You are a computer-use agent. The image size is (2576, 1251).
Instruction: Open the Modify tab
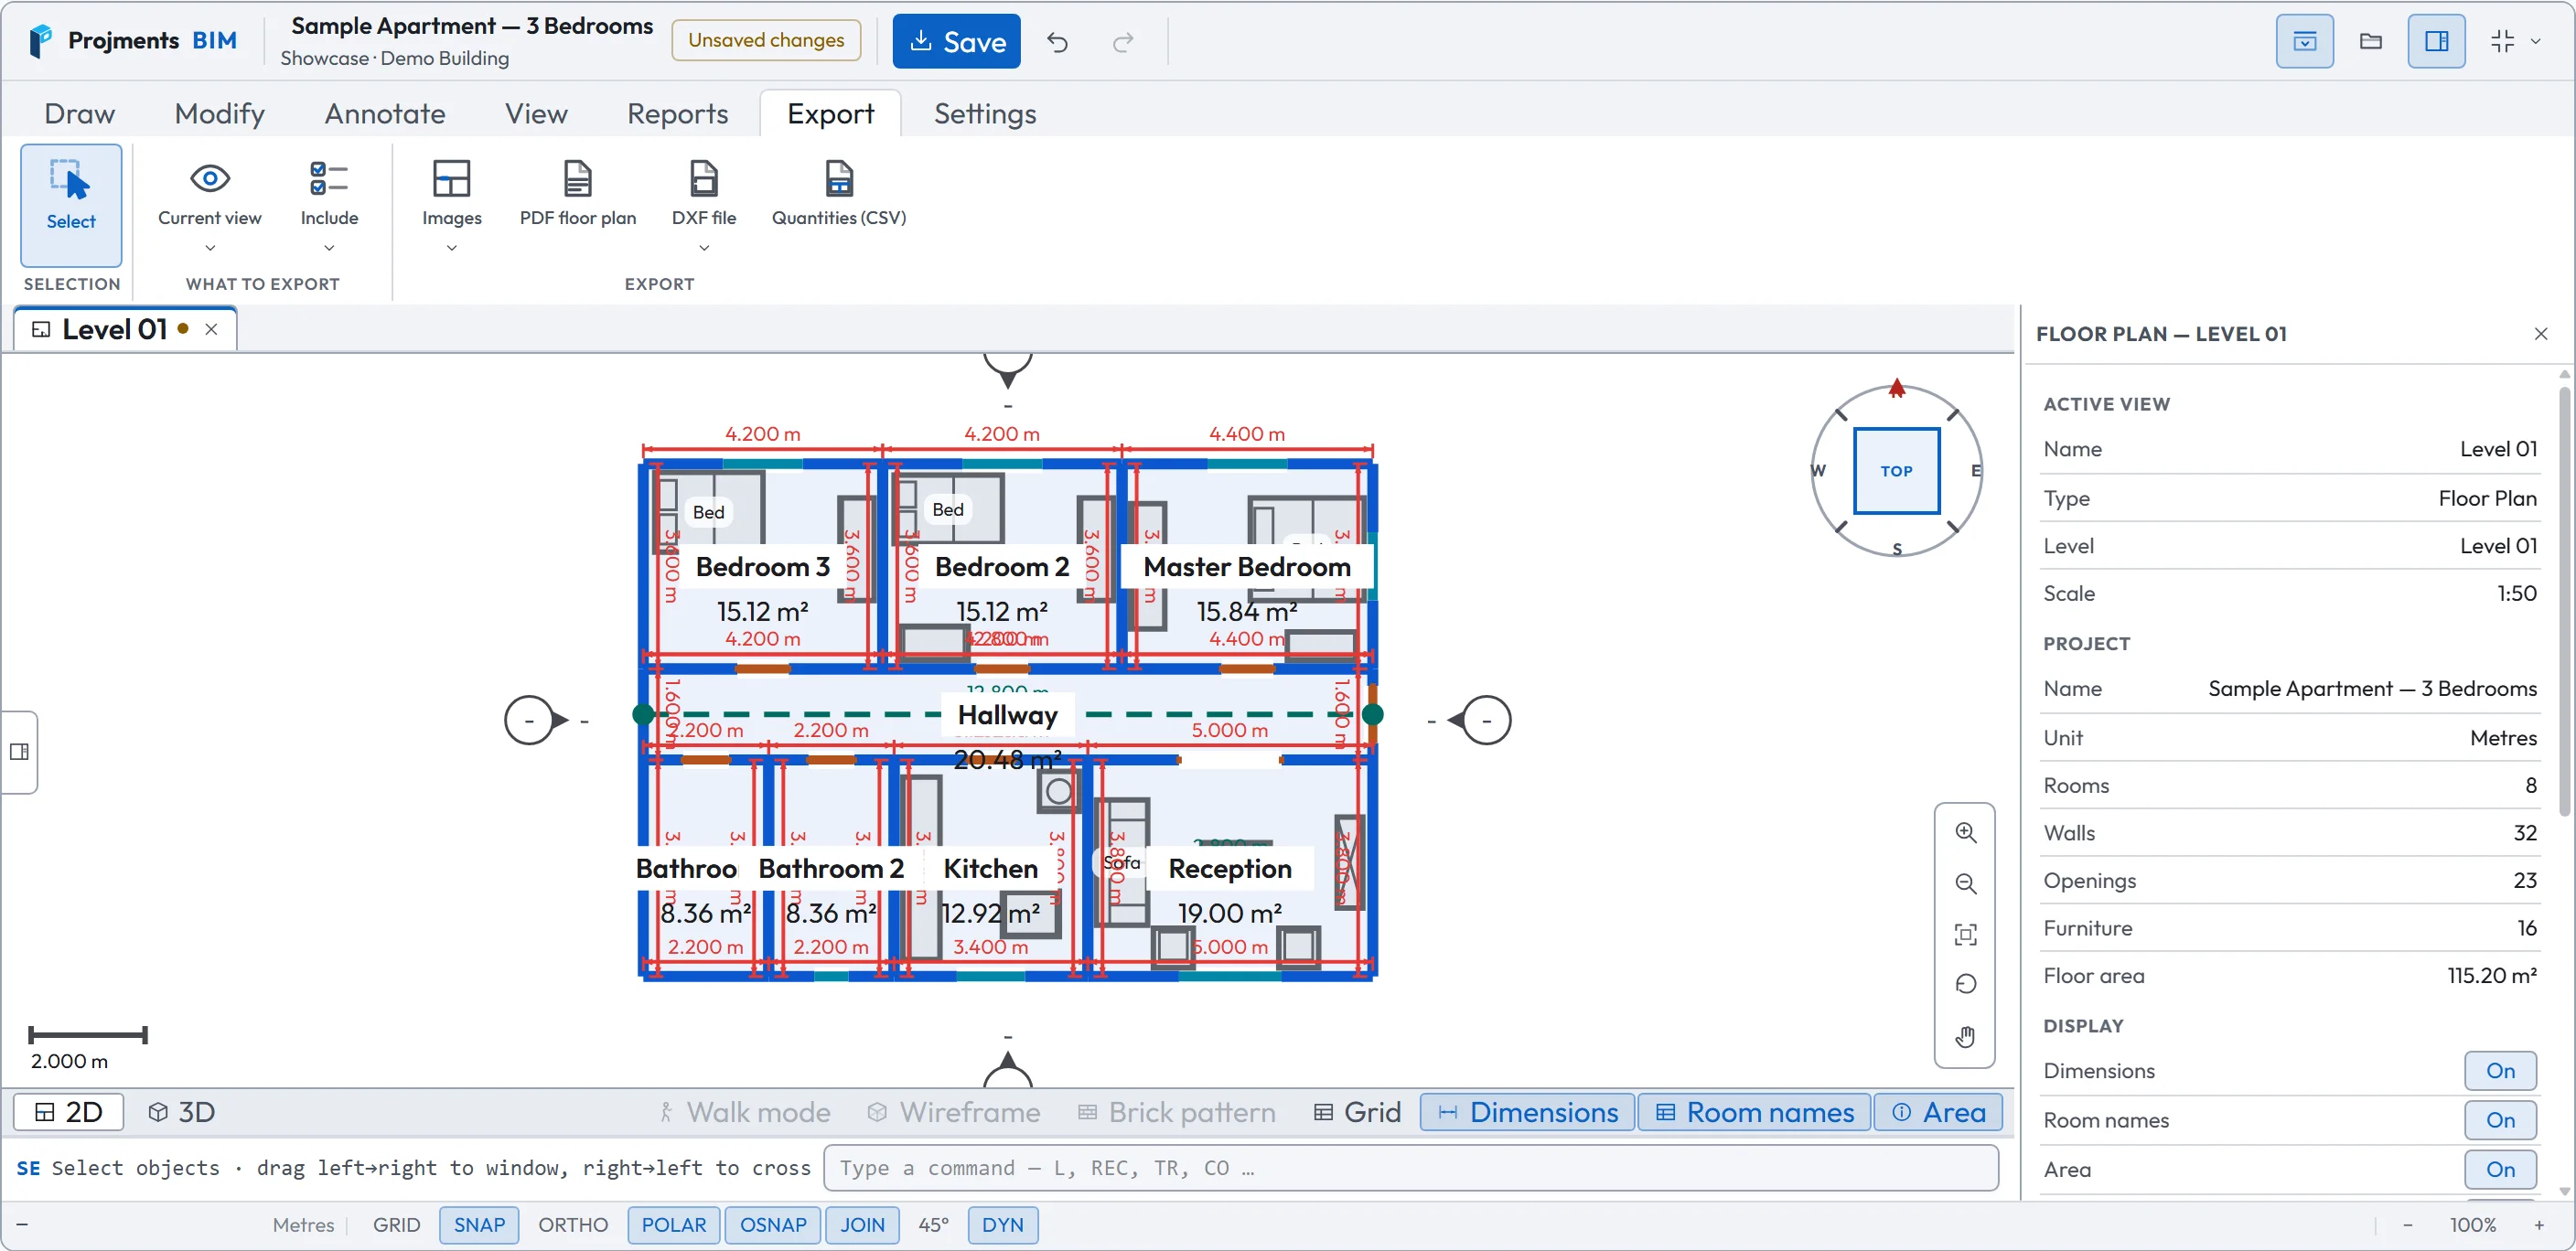point(220,114)
